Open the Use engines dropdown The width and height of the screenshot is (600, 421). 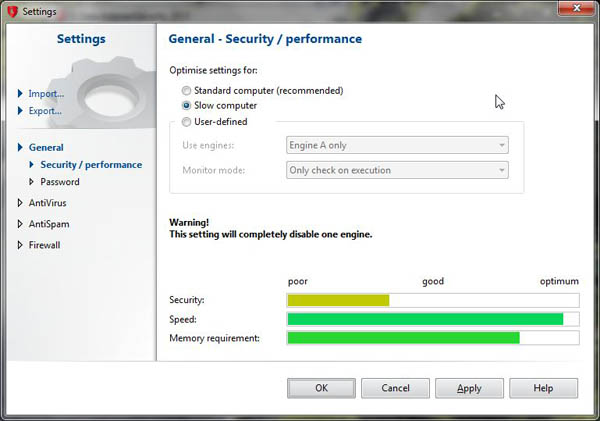coord(397,145)
